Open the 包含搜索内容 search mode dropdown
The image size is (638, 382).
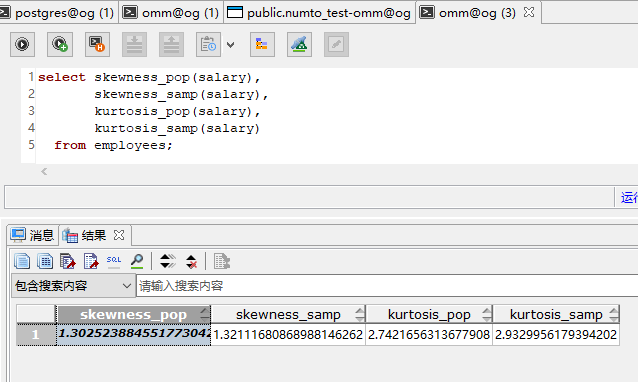[73, 286]
